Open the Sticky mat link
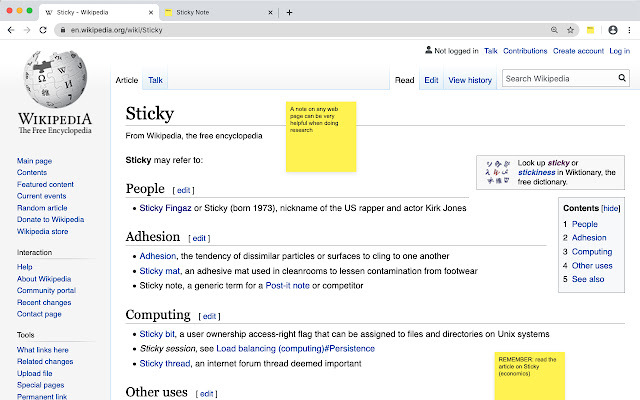 pos(160,271)
